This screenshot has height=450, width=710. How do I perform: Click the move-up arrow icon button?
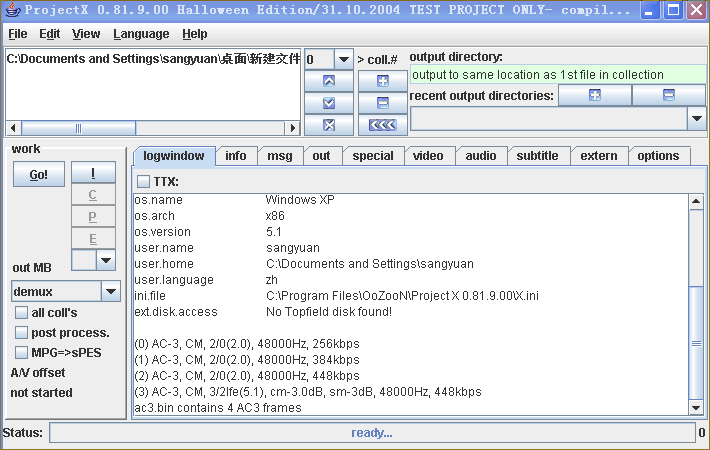tap(329, 81)
